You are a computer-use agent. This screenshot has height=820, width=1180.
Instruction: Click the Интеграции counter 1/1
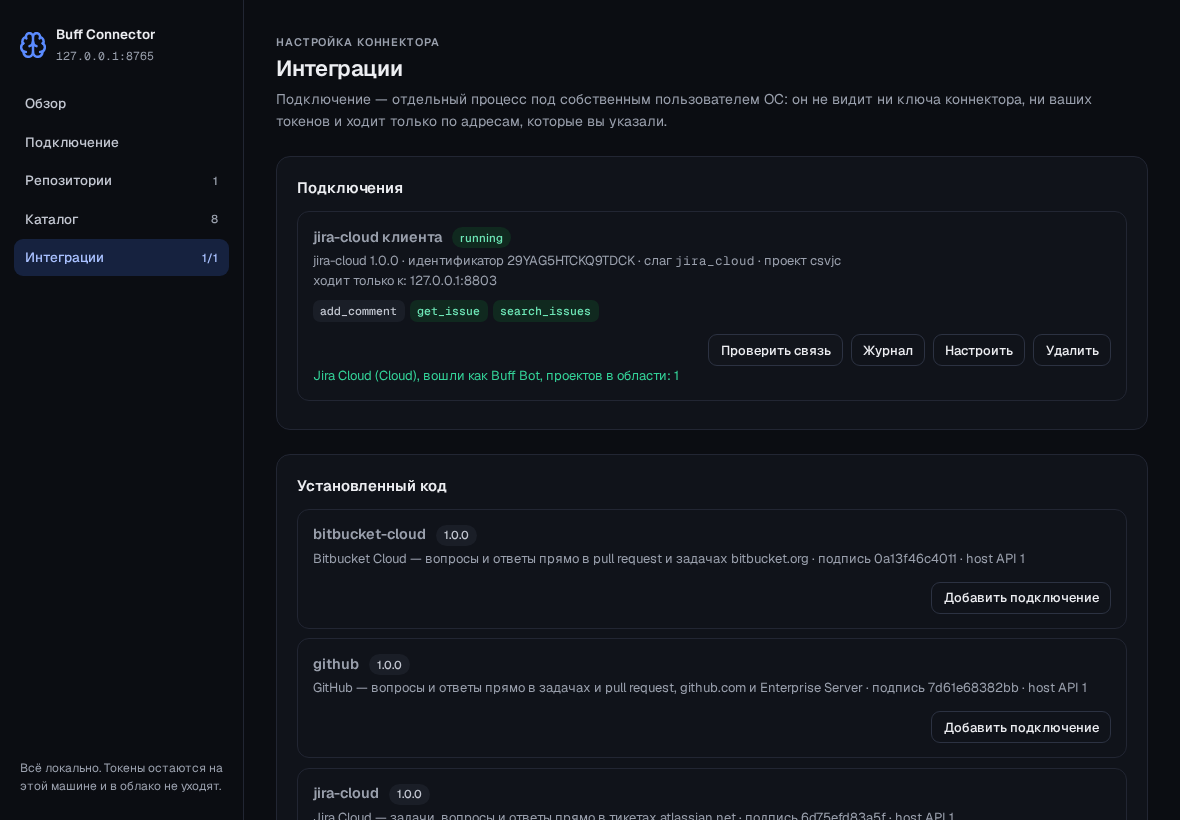210,258
